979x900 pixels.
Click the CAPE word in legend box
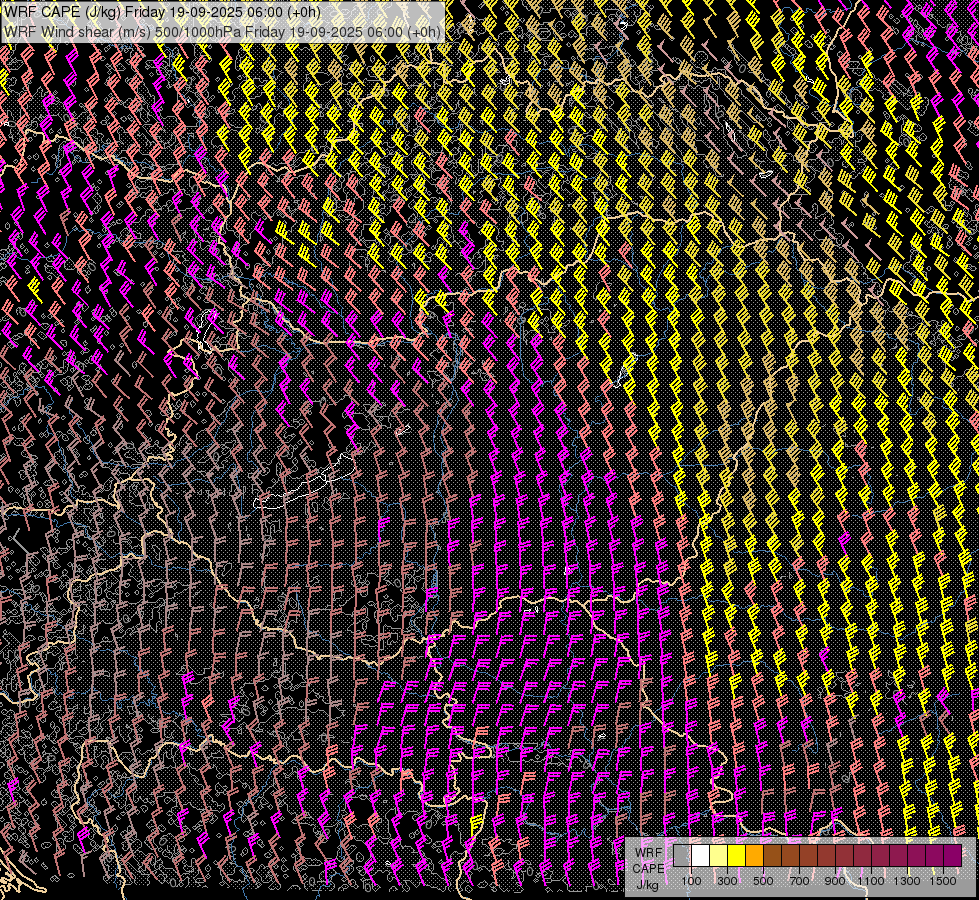coord(647,868)
